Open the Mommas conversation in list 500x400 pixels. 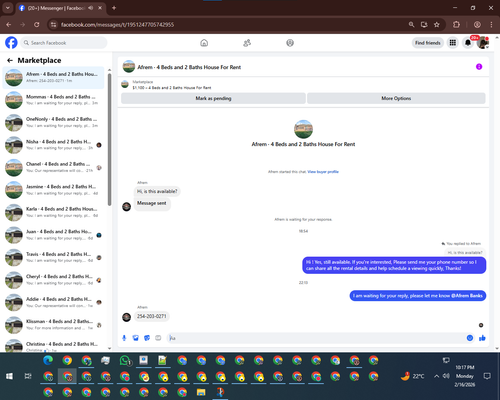pos(53,100)
